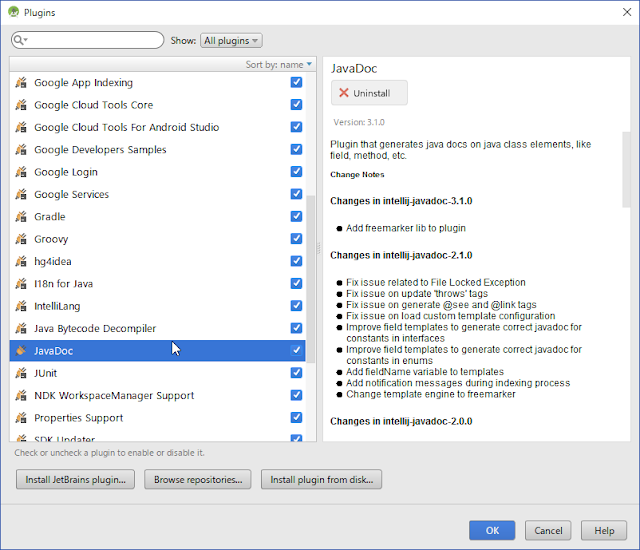Open the Show All plugins dropdown
The width and height of the screenshot is (640, 550).
click(x=231, y=40)
